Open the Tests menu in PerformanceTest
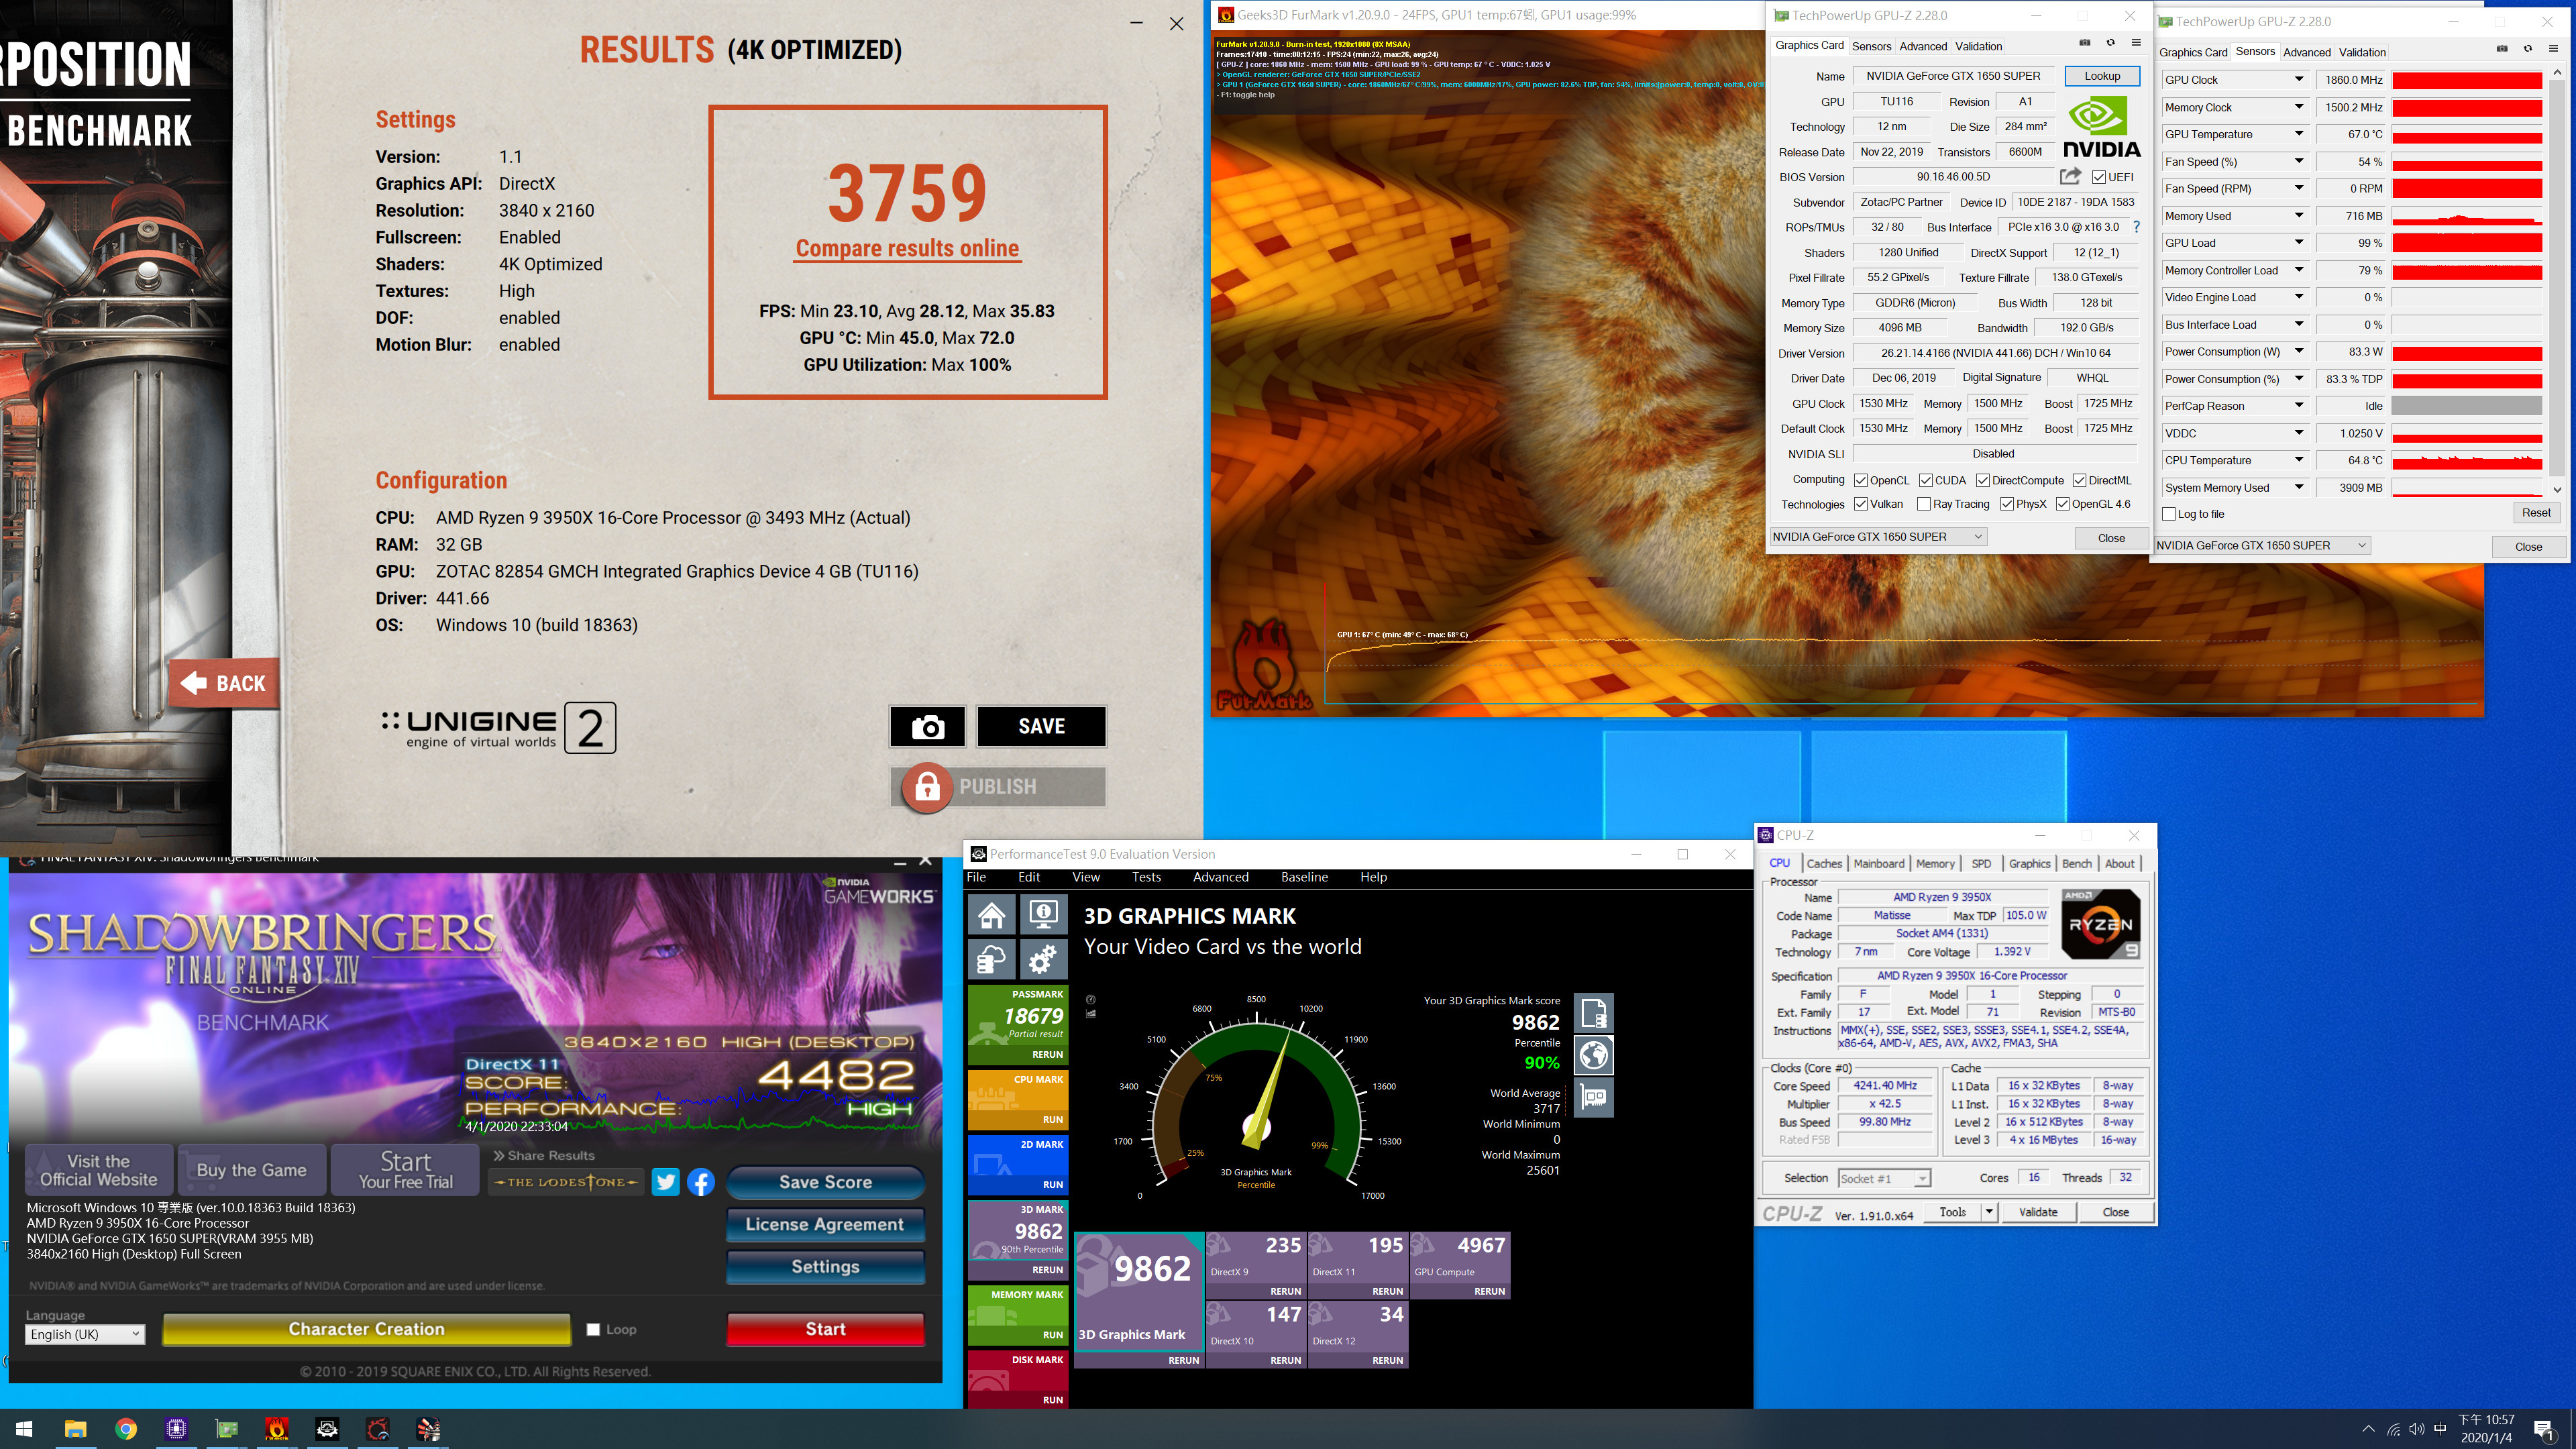This screenshot has width=2576, height=1449. 1146,877
